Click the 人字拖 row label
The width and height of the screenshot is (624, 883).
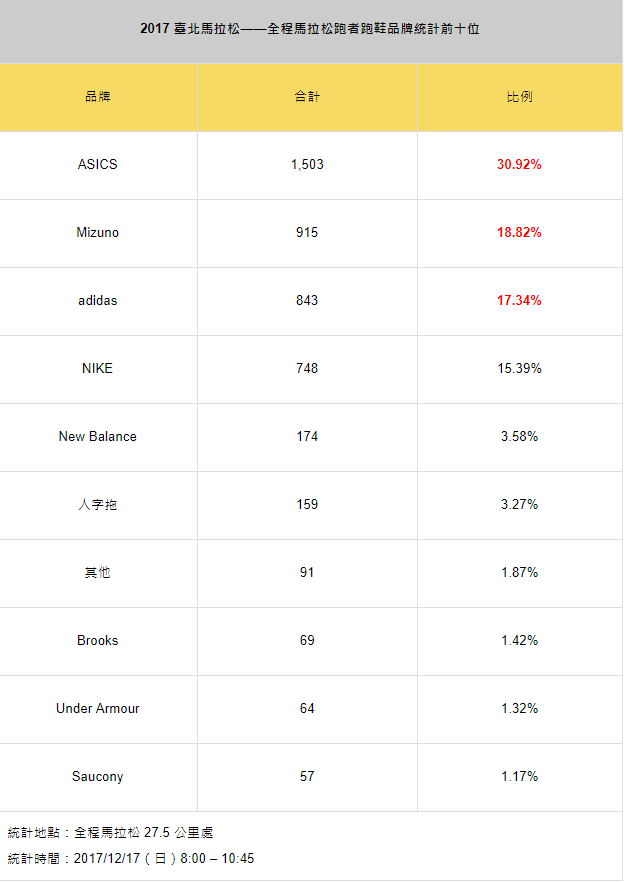[97, 505]
